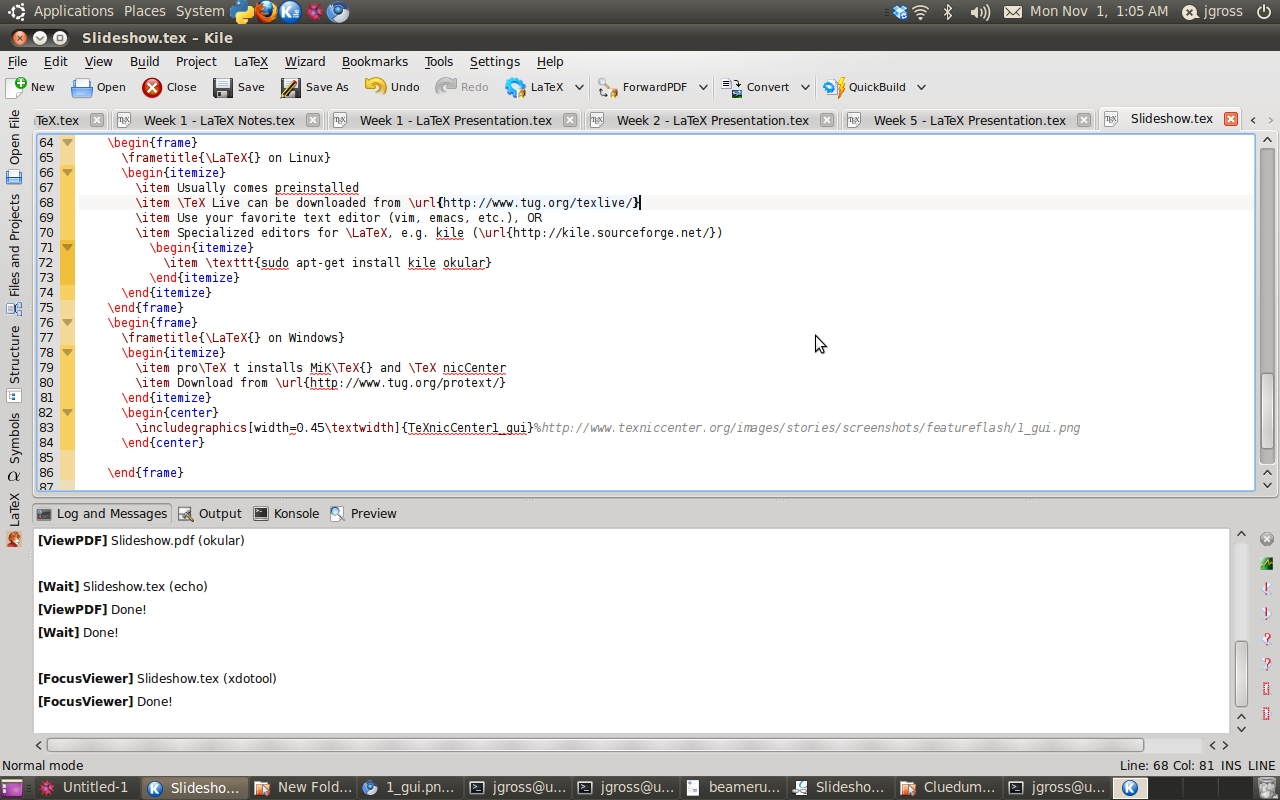Toggle INS insert mode in status bar
This screenshot has height=800, width=1280.
(1230, 765)
